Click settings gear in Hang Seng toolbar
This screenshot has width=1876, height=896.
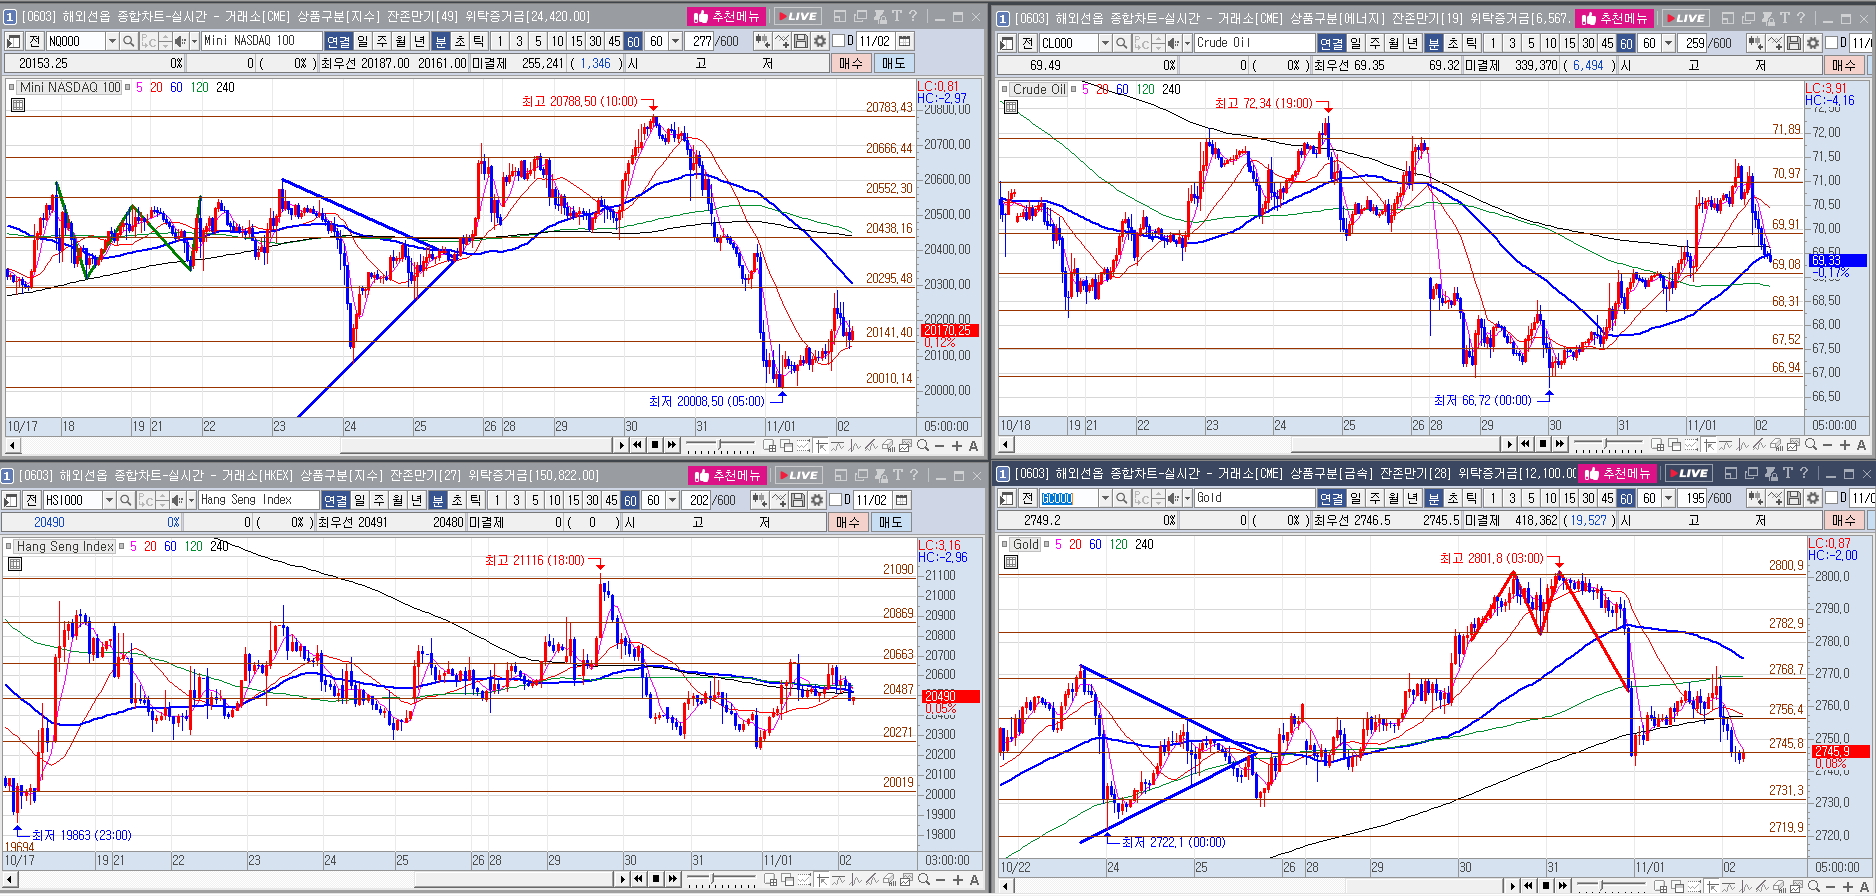click(816, 499)
